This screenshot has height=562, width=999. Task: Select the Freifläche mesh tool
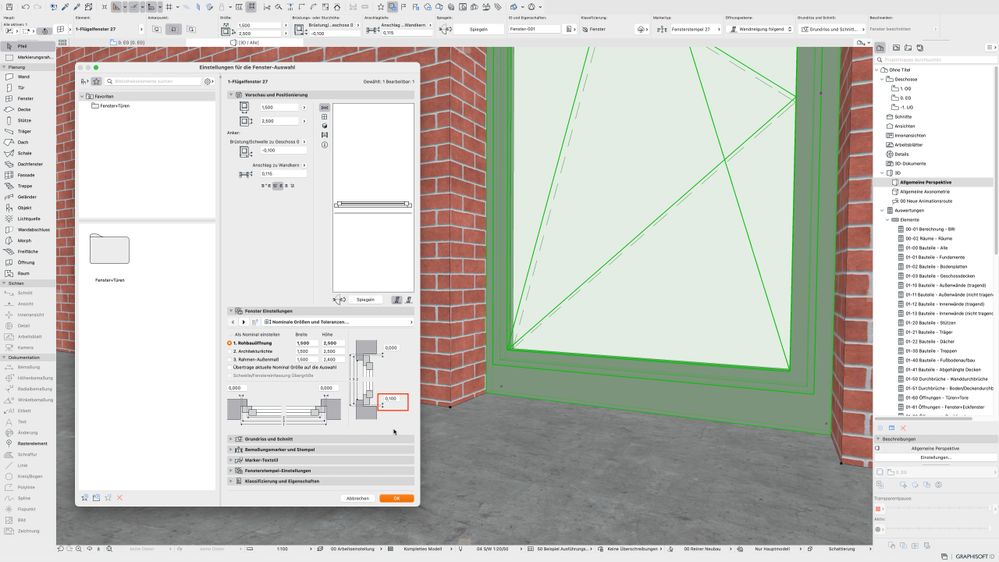[x=27, y=251]
